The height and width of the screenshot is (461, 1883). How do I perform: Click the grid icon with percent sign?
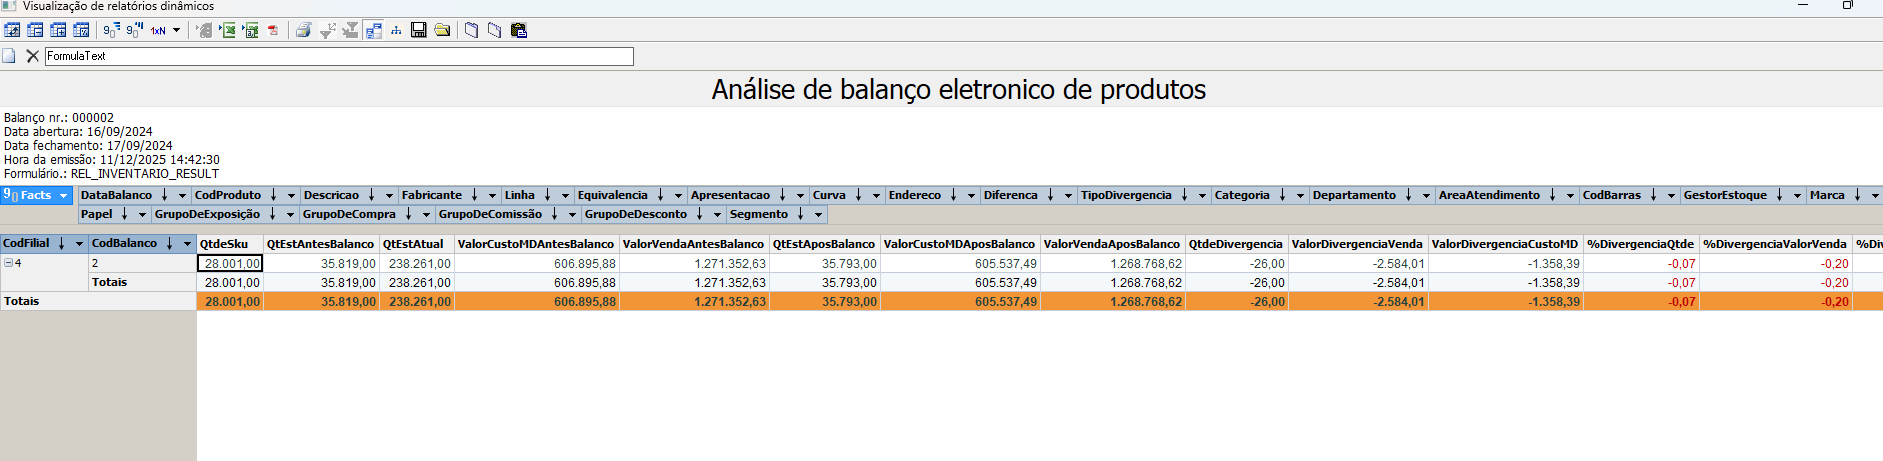coord(81,30)
